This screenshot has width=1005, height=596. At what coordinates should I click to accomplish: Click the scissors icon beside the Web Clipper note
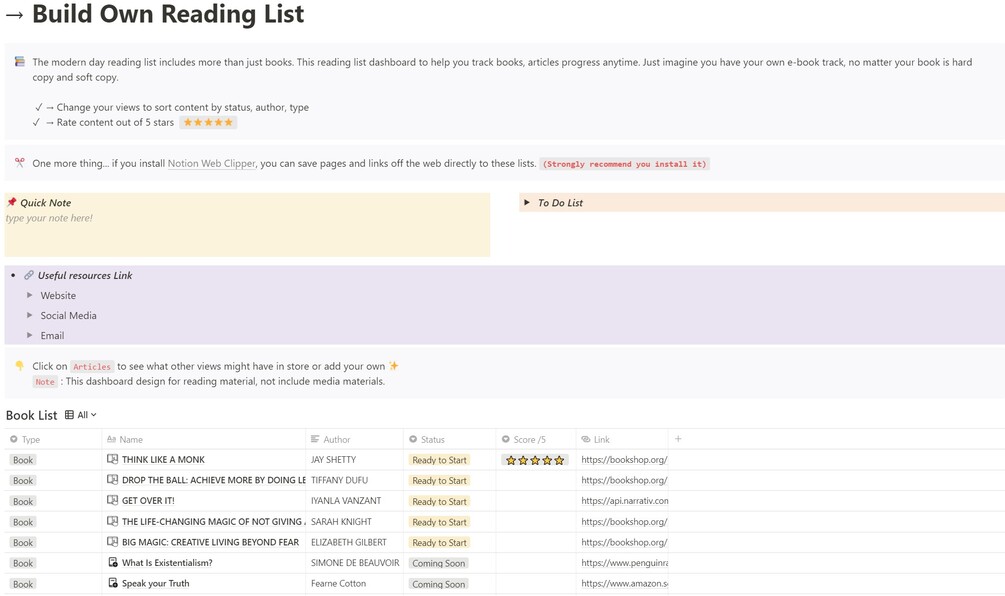click(19, 163)
